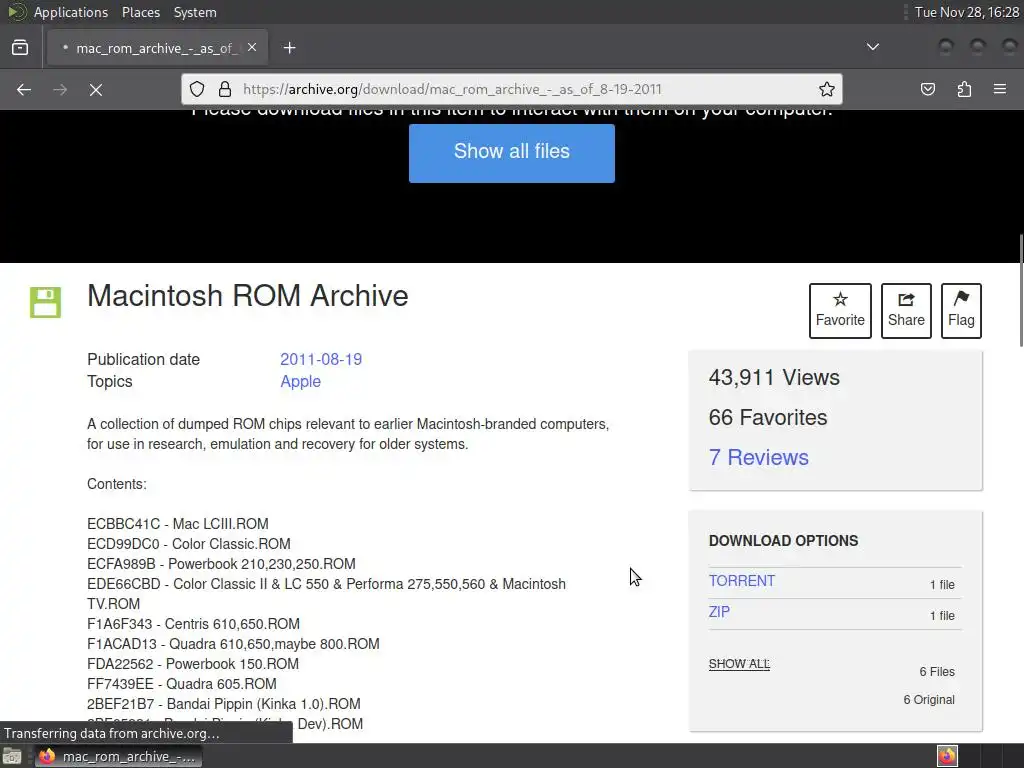Favorite this item with the star button

pyautogui.click(x=840, y=311)
